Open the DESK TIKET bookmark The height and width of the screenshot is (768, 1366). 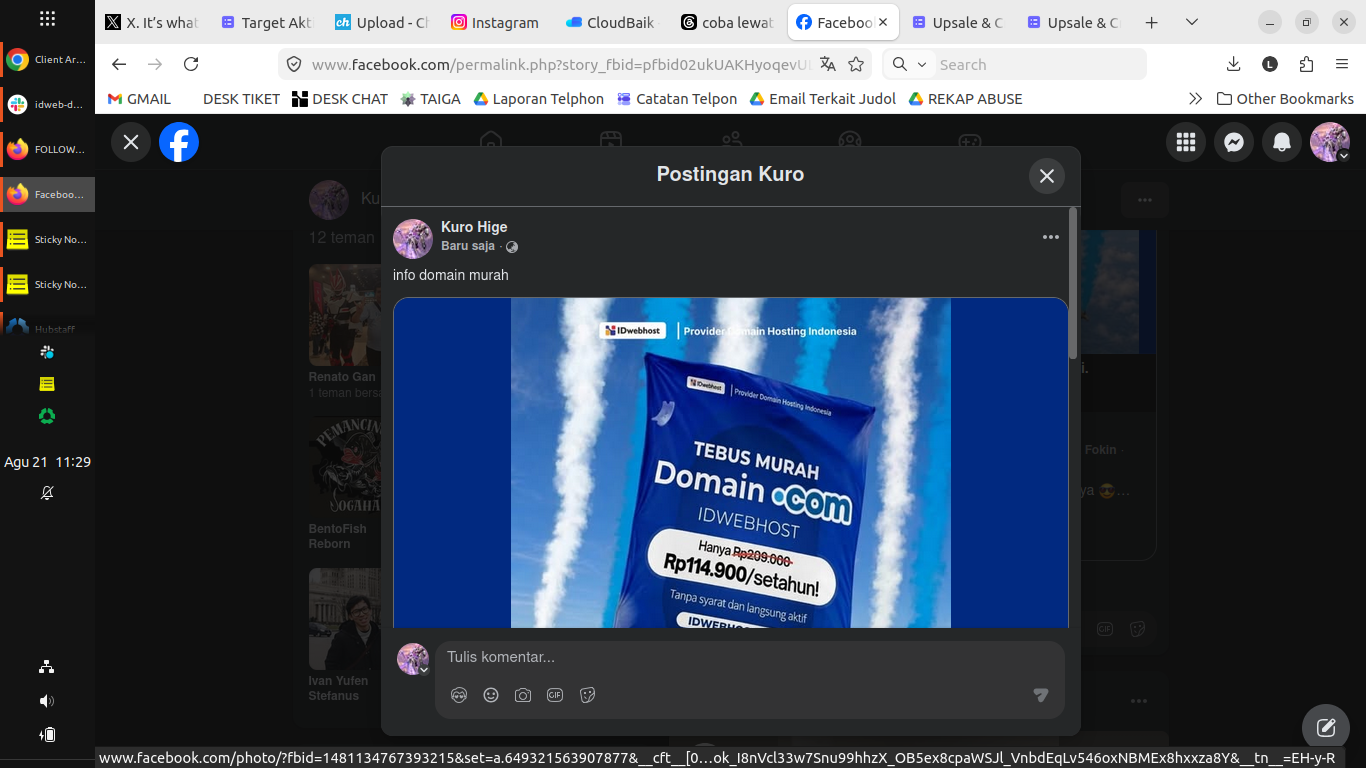click(241, 99)
